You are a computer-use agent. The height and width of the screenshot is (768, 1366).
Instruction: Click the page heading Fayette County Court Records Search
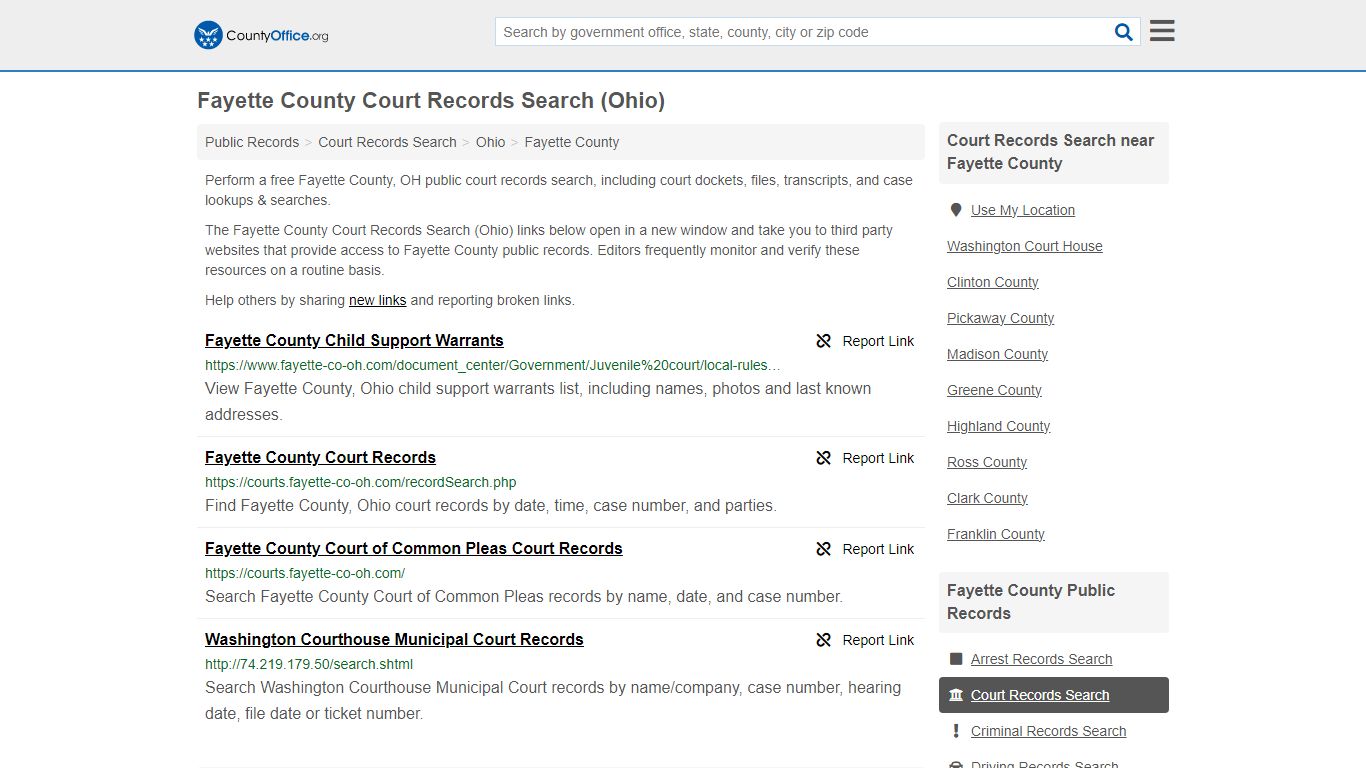click(431, 101)
